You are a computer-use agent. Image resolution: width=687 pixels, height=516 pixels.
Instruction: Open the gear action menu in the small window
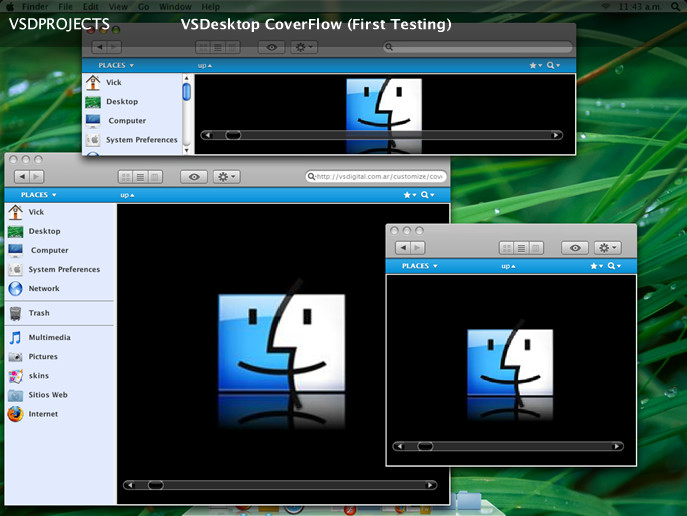pos(608,248)
